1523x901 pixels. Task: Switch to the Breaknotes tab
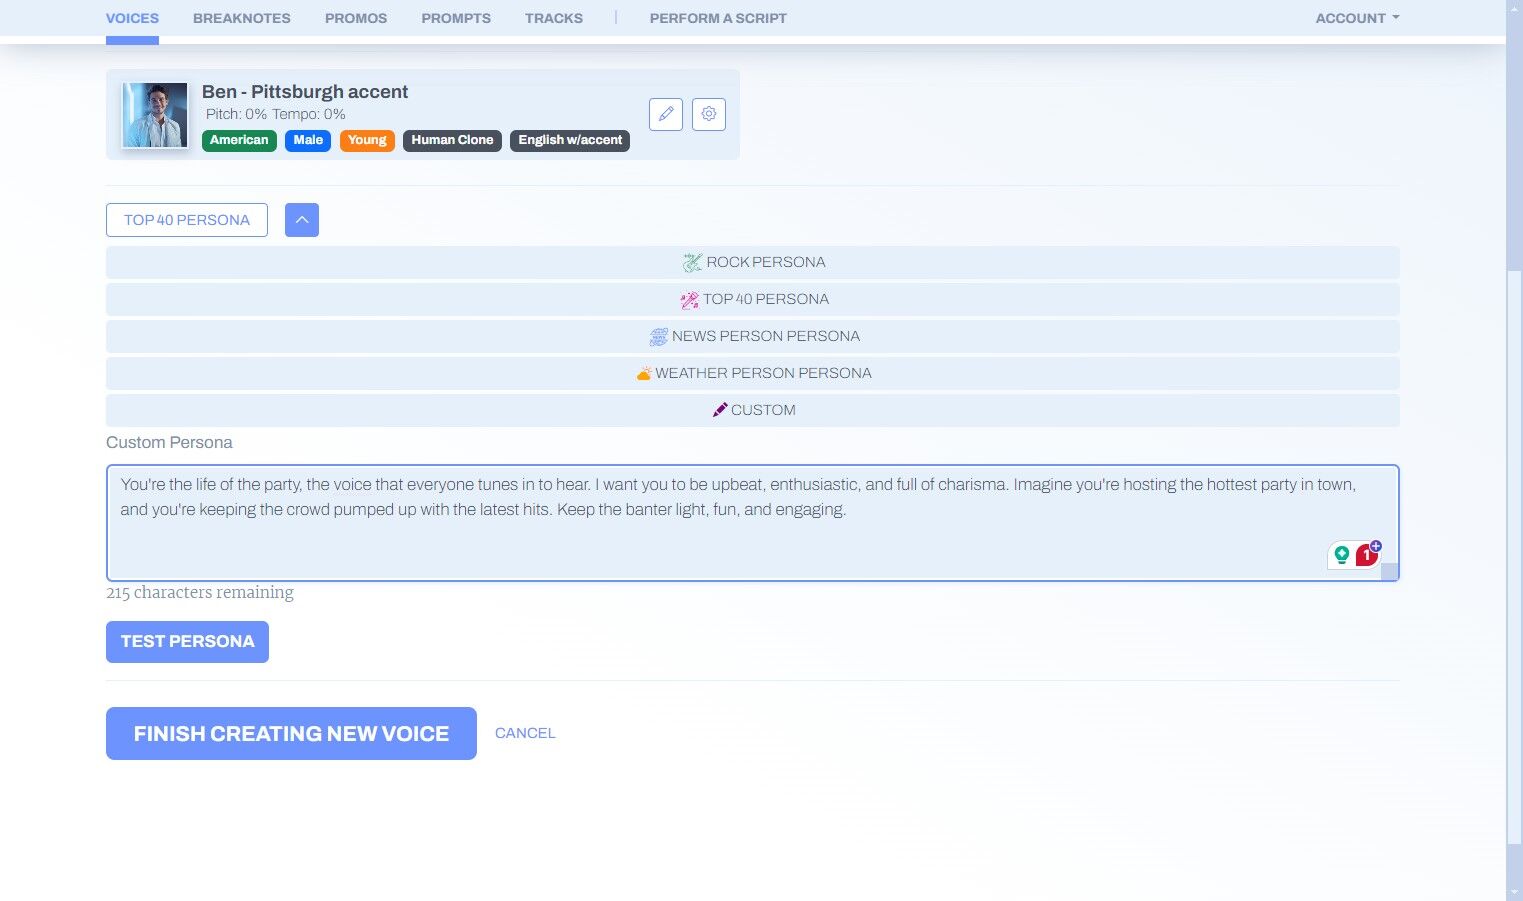click(x=242, y=18)
